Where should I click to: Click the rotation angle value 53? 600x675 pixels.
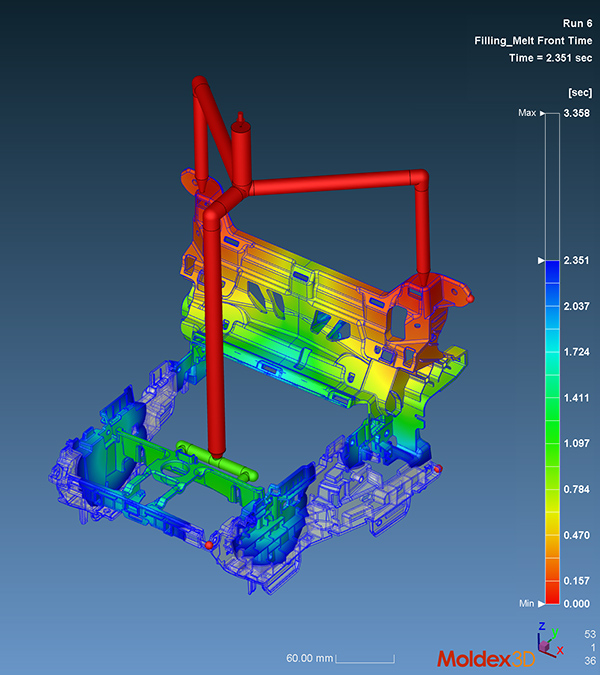(x=590, y=635)
